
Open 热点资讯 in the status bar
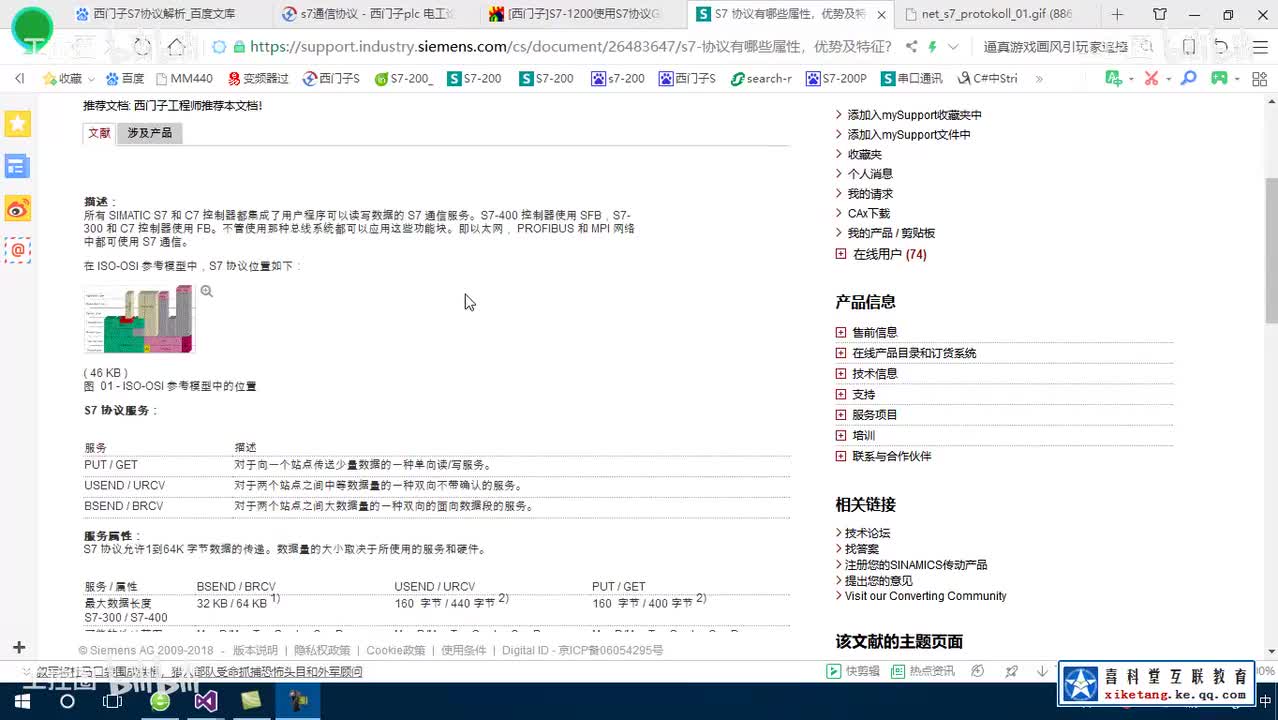click(922, 671)
